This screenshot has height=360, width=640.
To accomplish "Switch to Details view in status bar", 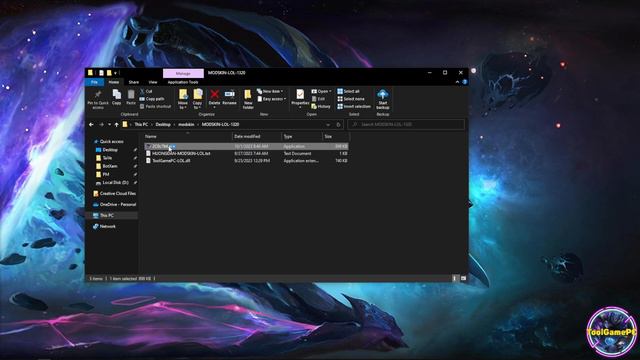I will tap(454, 278).
